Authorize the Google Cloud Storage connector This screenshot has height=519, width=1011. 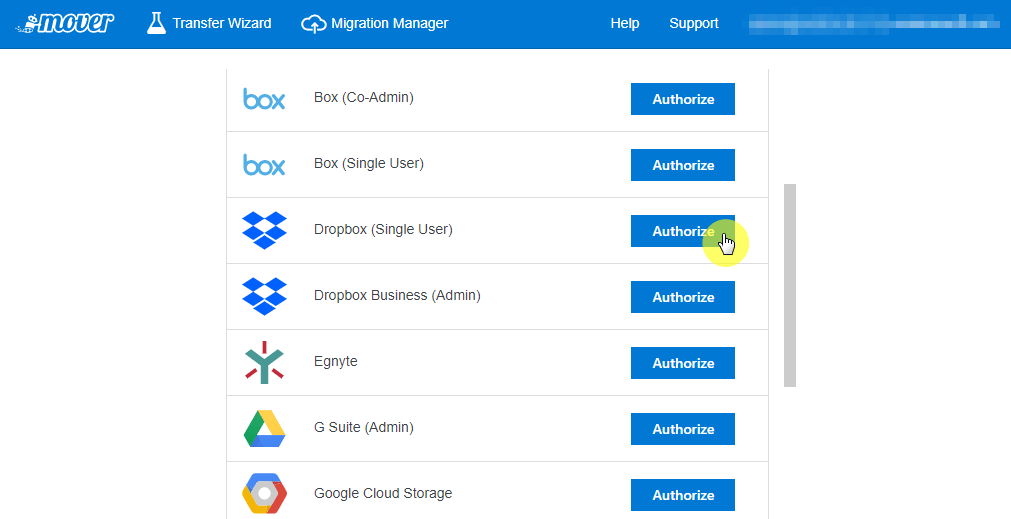(x=683, y=495)
